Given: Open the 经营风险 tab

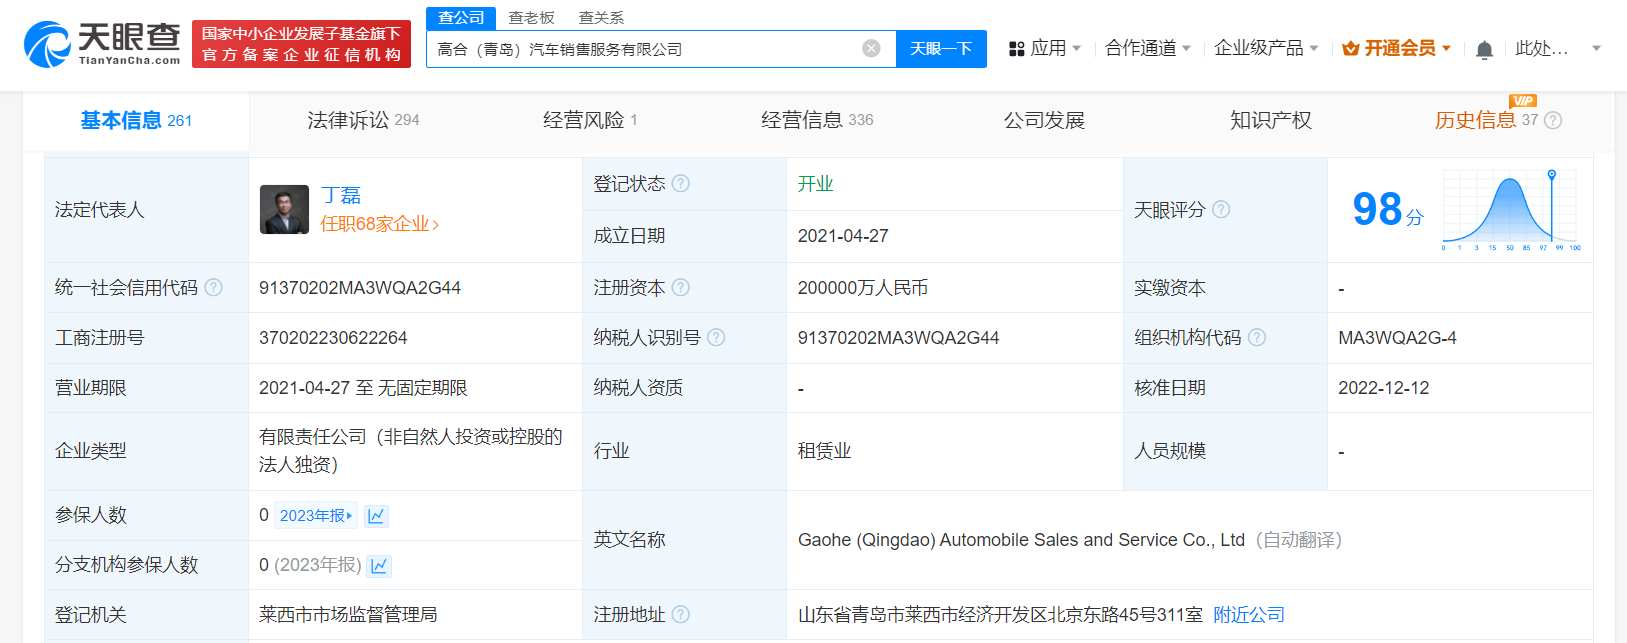Looking at the screenshot, I should click(590, 120).
